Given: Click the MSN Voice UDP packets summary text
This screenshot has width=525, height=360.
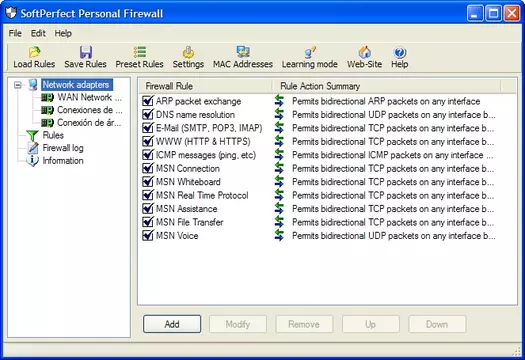Looking at the screenshot, I should tap(394, 236).
